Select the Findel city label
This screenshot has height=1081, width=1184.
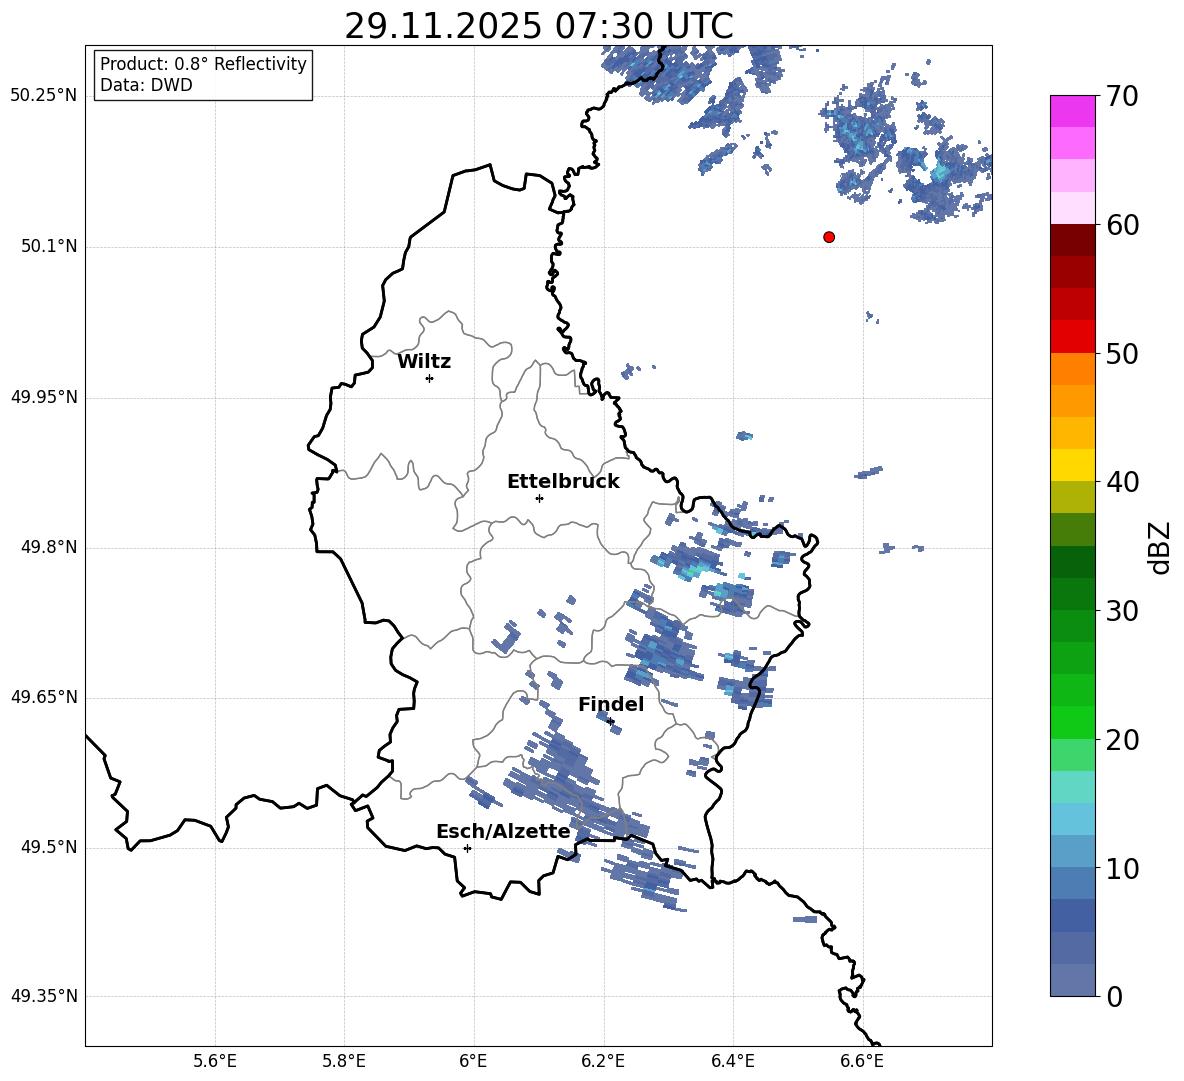coord(611,704)
